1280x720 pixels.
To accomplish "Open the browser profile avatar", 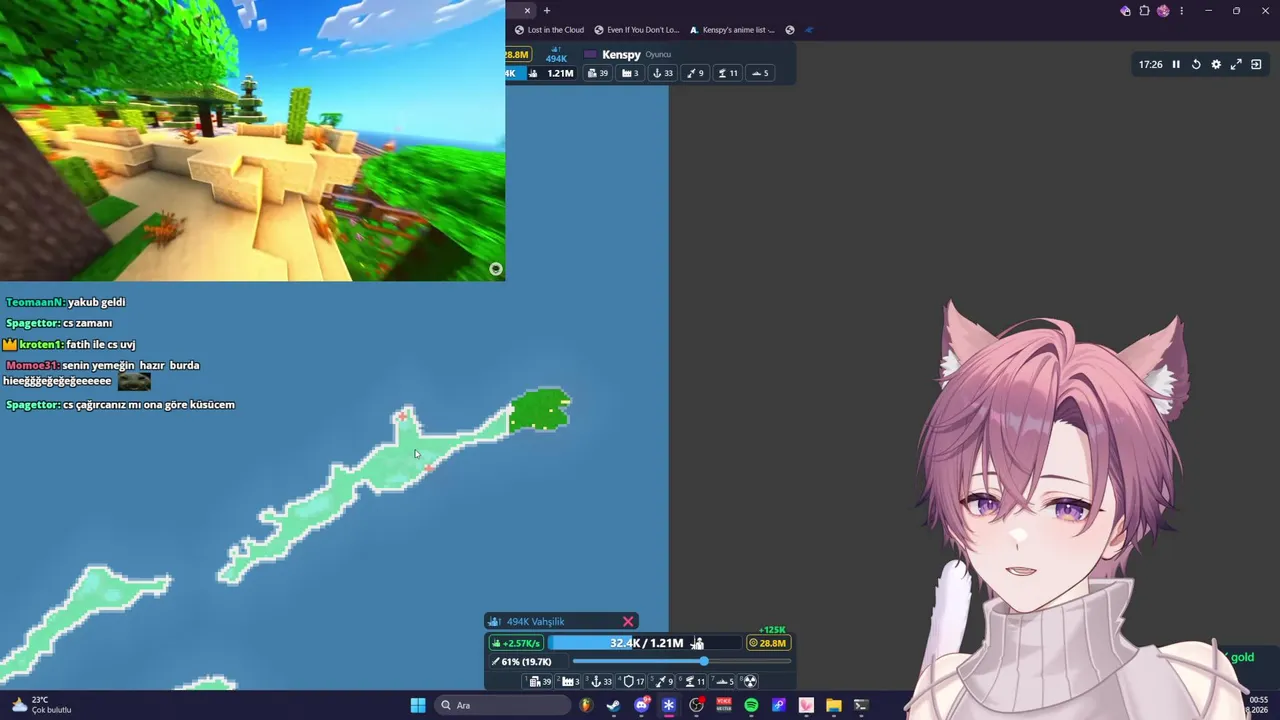I will [x=1163, y=11].
